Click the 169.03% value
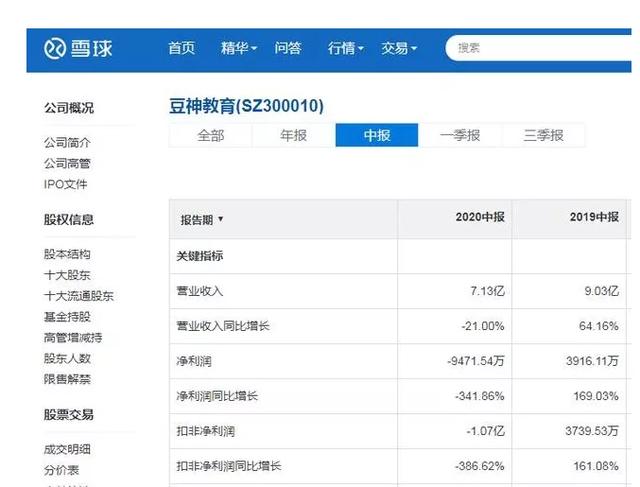This screenshot has width=640, height=487. click(x=596, y=396)
